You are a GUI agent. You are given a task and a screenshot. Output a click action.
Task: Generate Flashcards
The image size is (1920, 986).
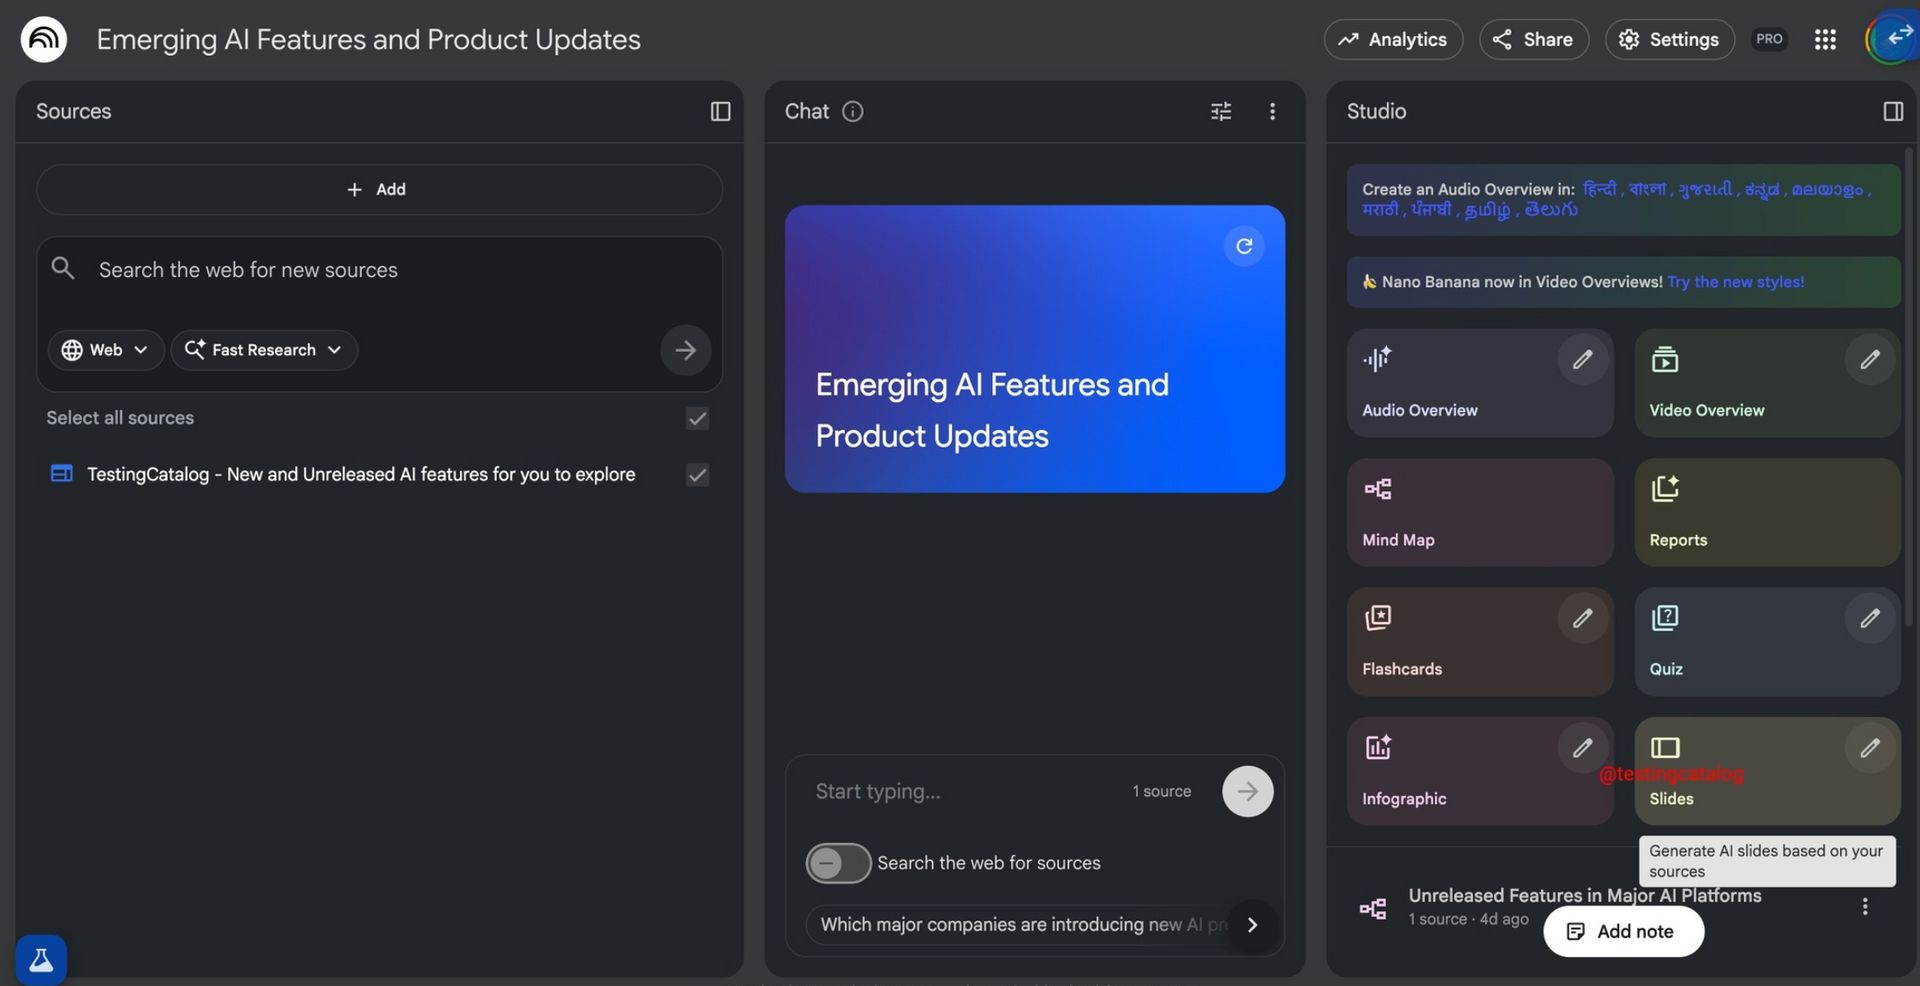pyautogui.click(x=1480, y=642)
